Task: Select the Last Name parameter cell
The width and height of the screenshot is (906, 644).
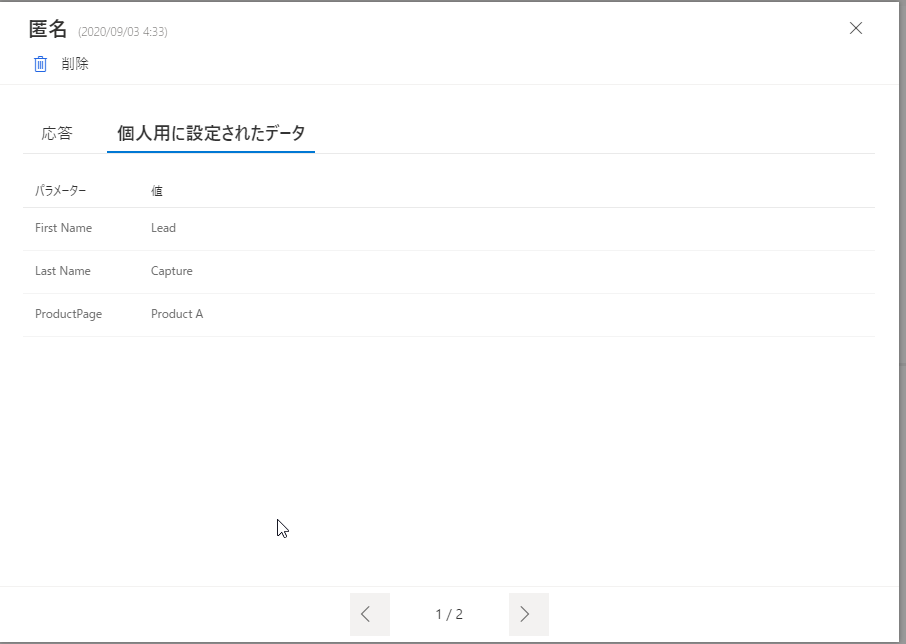Action: [62, 271]
